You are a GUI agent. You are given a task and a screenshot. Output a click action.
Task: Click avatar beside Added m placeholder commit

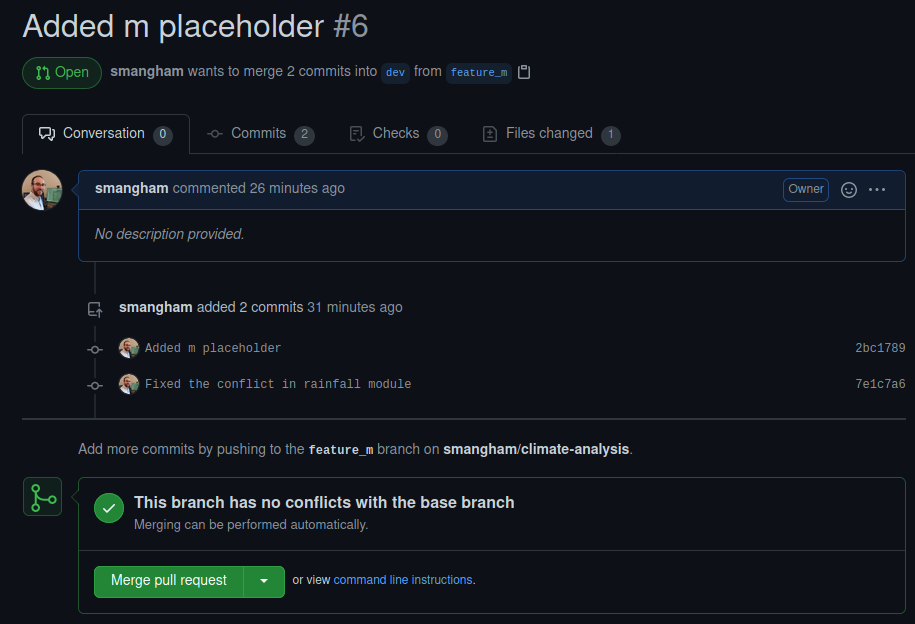click(x=129, y=348)
